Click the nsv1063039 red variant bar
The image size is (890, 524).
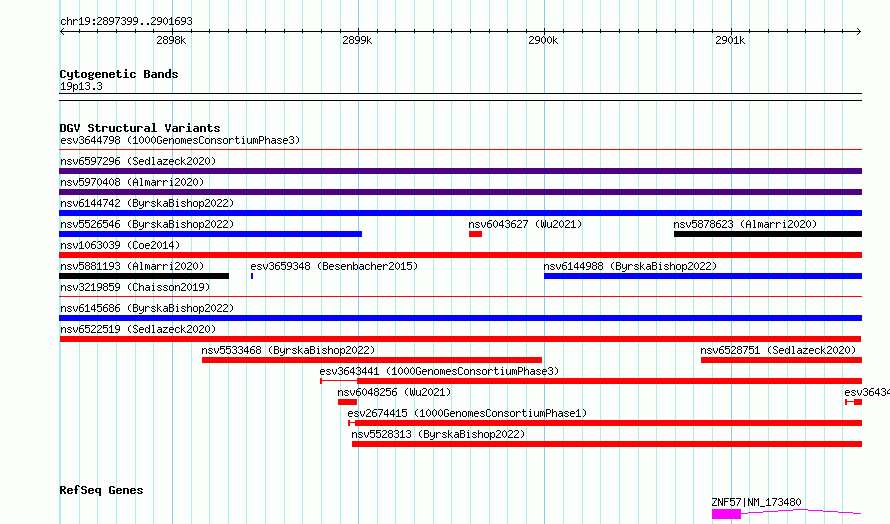tap(460, 255)
